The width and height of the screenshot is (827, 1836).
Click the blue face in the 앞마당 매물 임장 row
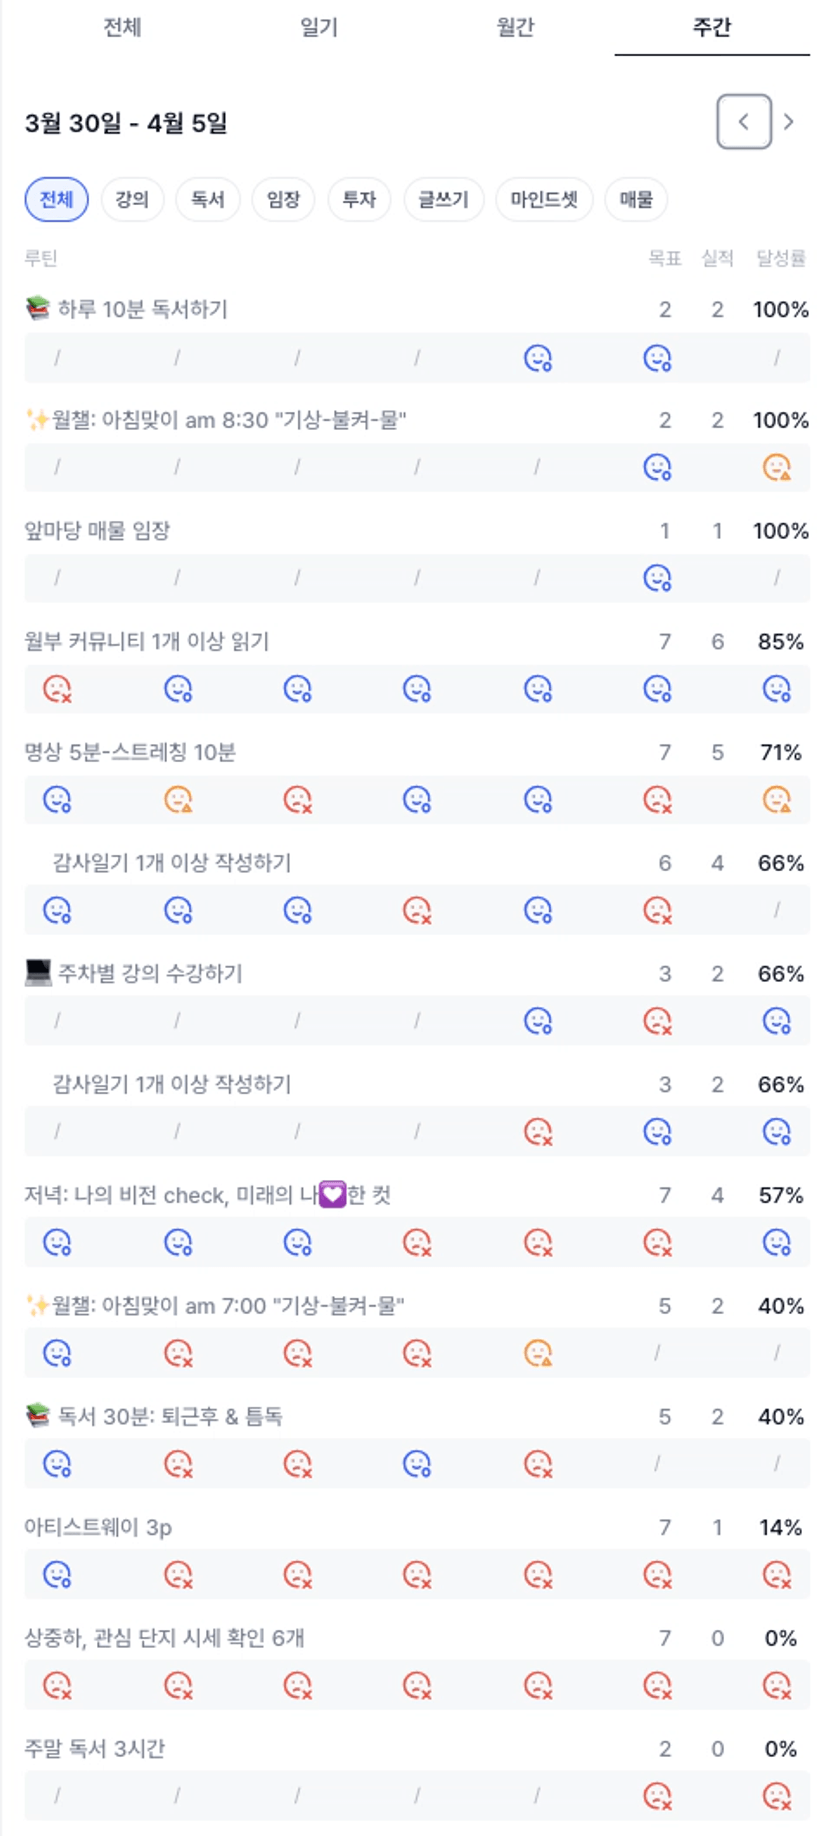pos(657,578)
